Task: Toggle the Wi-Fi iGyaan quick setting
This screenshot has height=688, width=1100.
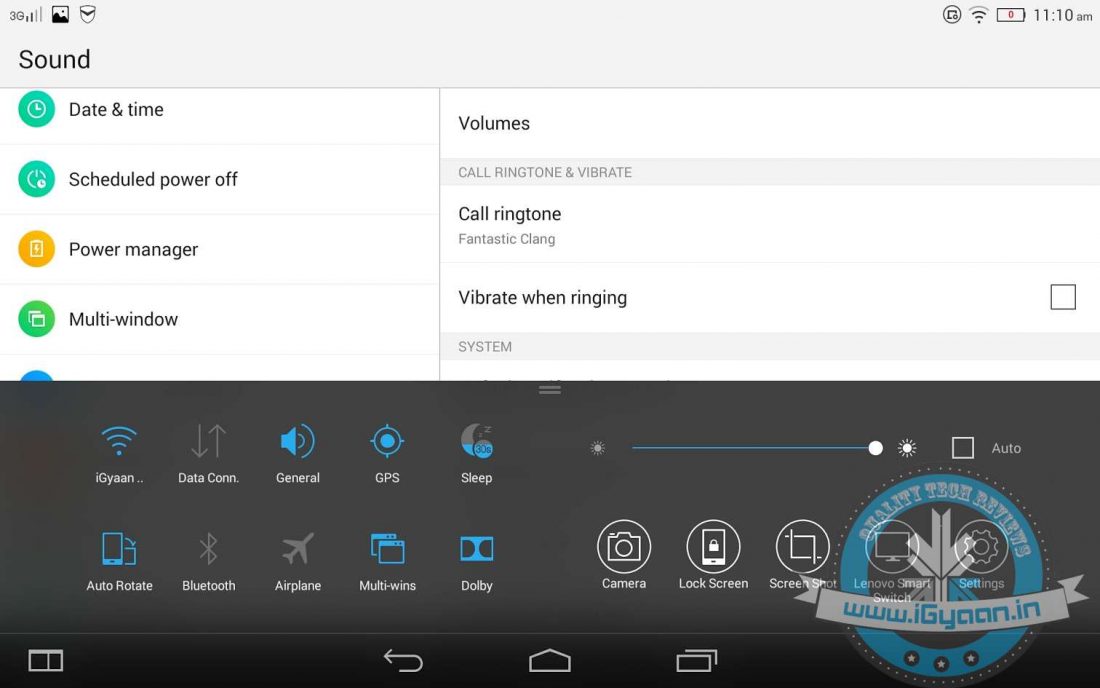Action: tap(119, 442)
